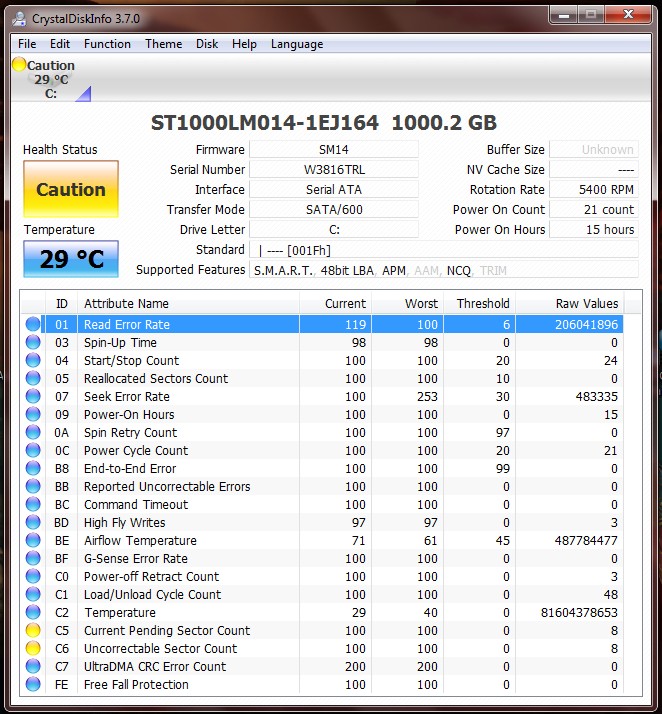Click the Serial Number field W3816TRL
This screenshot has width=662, height=714.
(334, 169)
